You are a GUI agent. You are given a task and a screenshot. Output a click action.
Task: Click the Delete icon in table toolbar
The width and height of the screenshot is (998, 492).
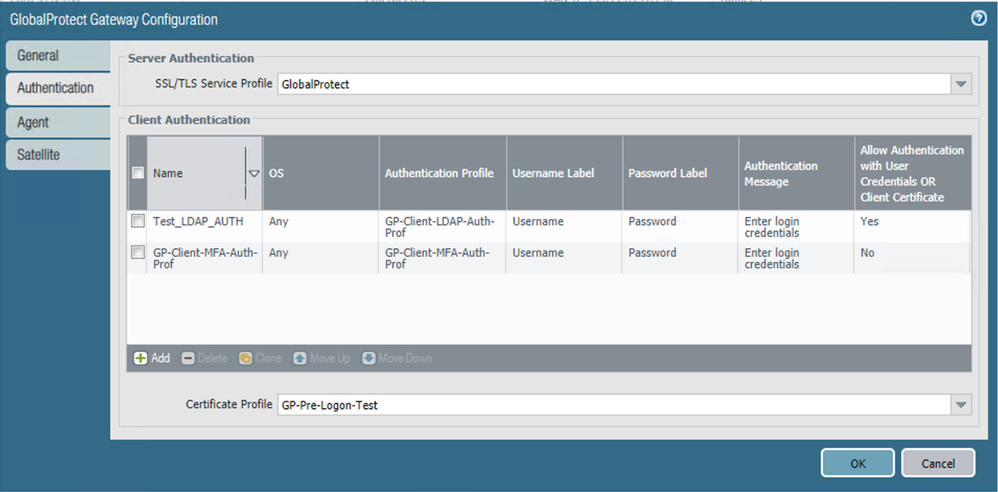click(188, 358)
